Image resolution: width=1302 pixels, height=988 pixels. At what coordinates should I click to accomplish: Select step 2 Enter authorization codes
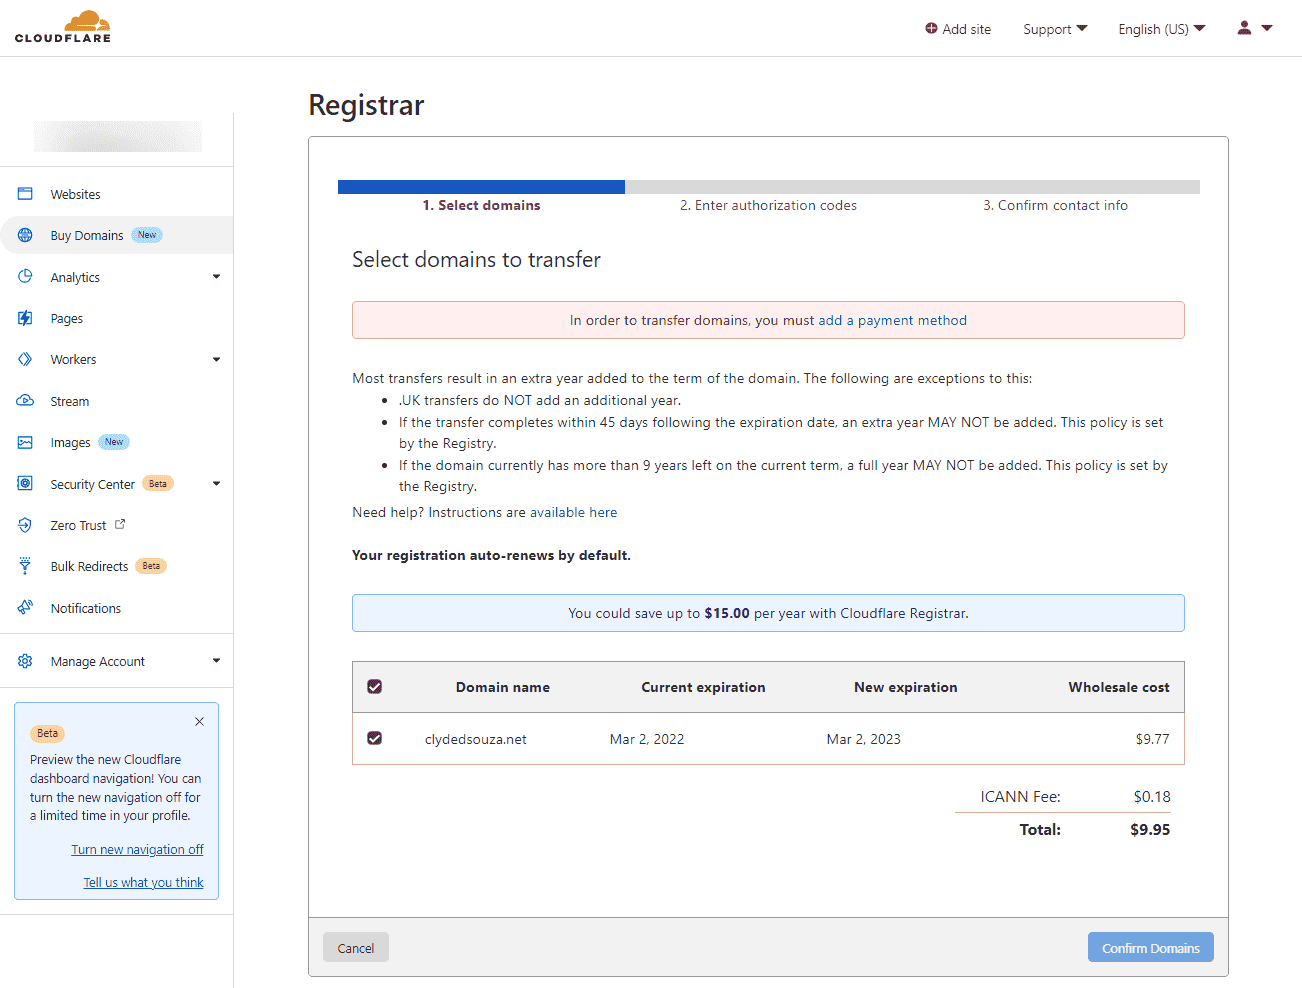[768, 205]
